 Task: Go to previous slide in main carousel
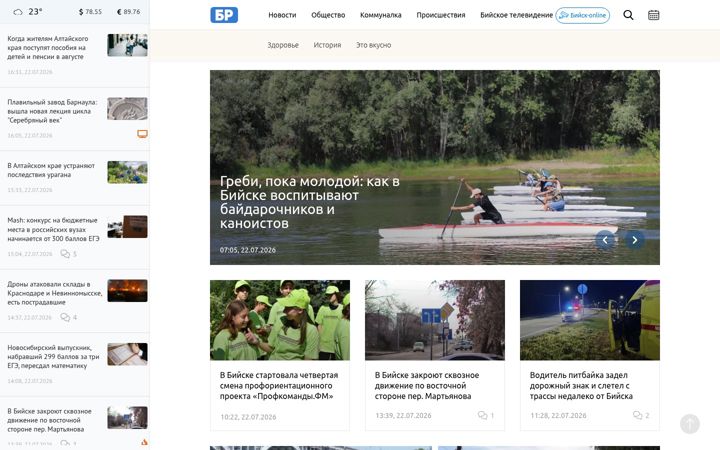tap(605, 240)
